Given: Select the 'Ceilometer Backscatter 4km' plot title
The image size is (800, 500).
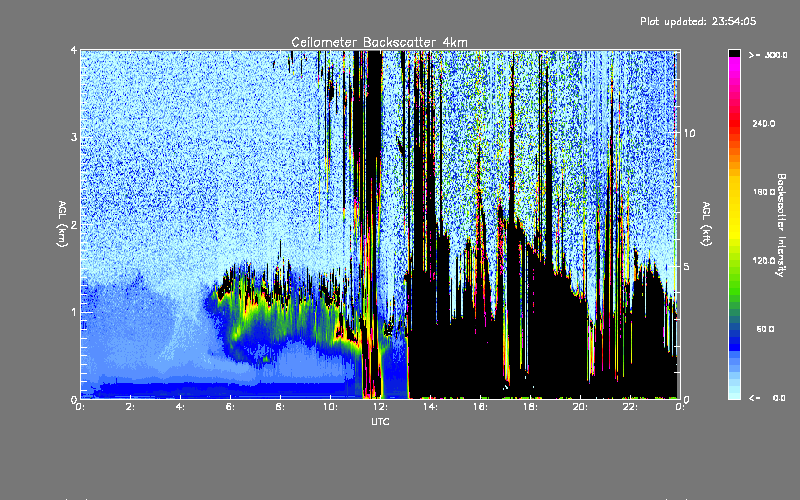Looking at the screenshot, I should [379, 42].
